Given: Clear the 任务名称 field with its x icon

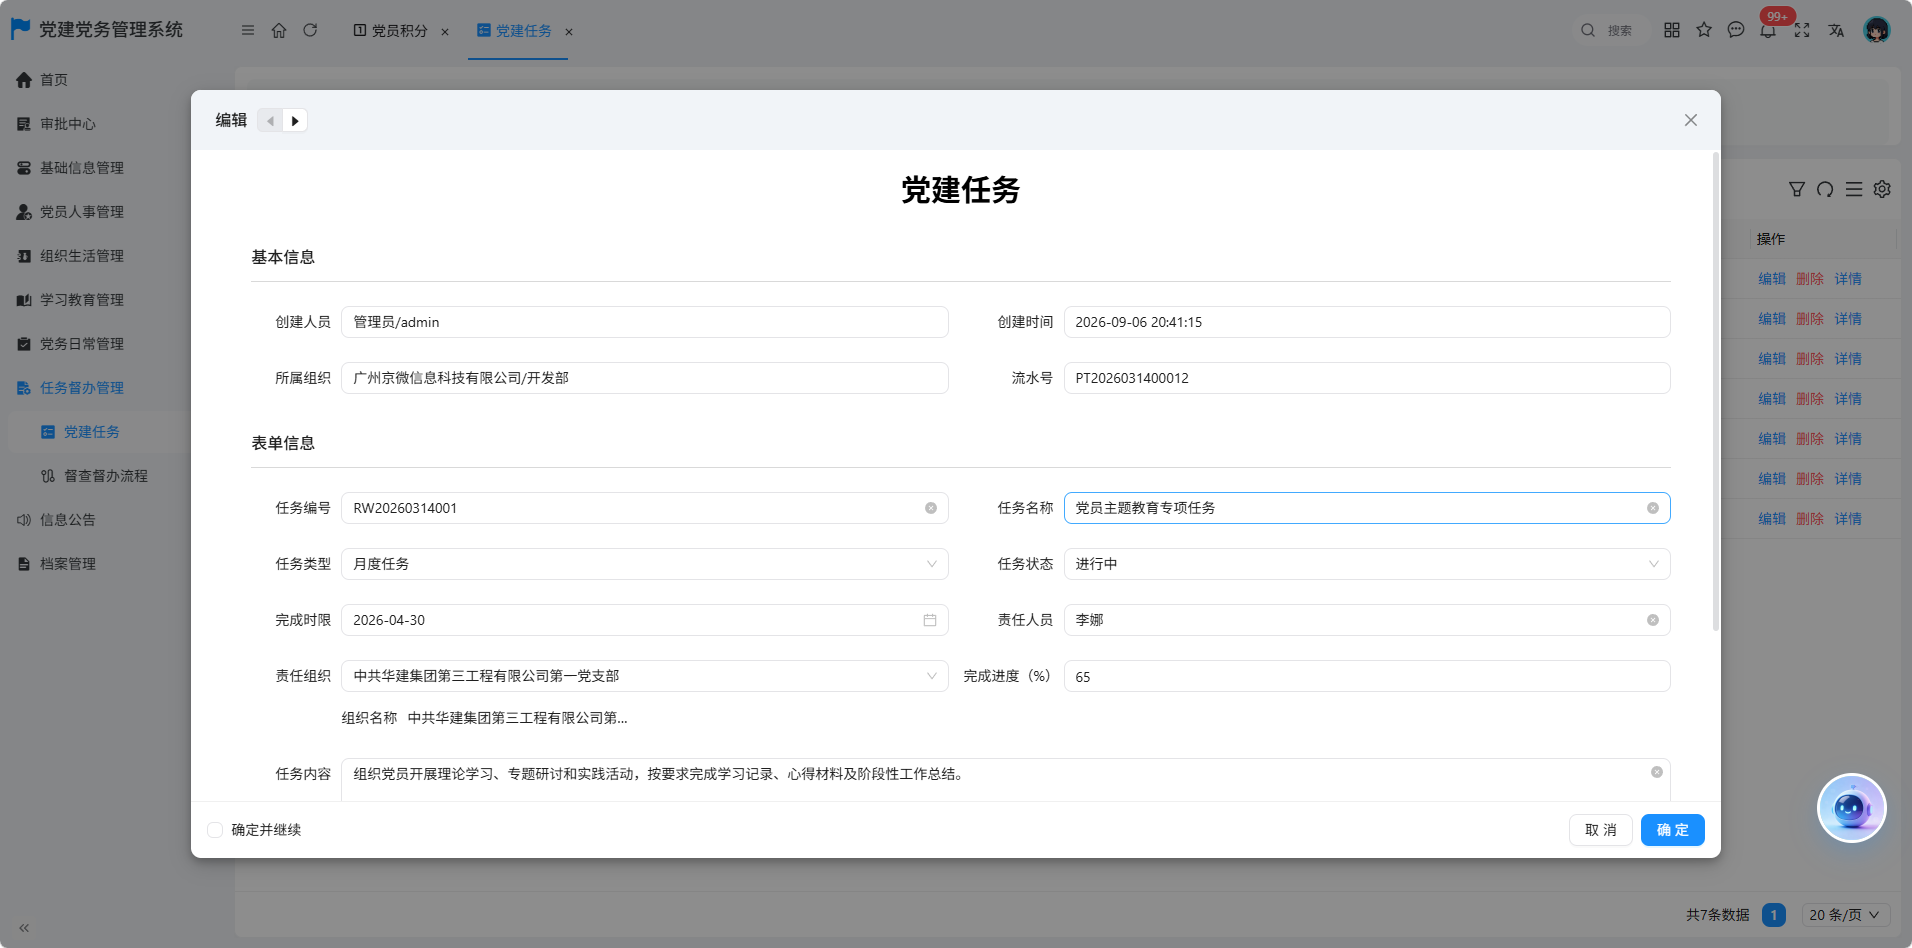Looking at the screenshot, I should click(x=1653, y=508).
